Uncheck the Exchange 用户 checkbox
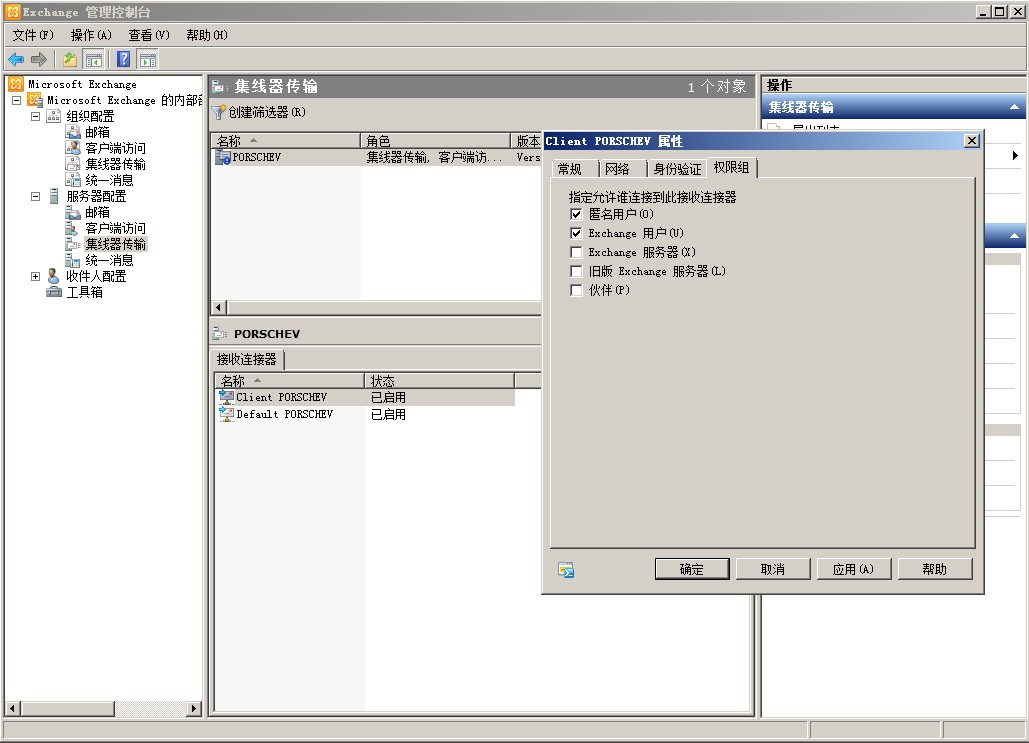 576,233
